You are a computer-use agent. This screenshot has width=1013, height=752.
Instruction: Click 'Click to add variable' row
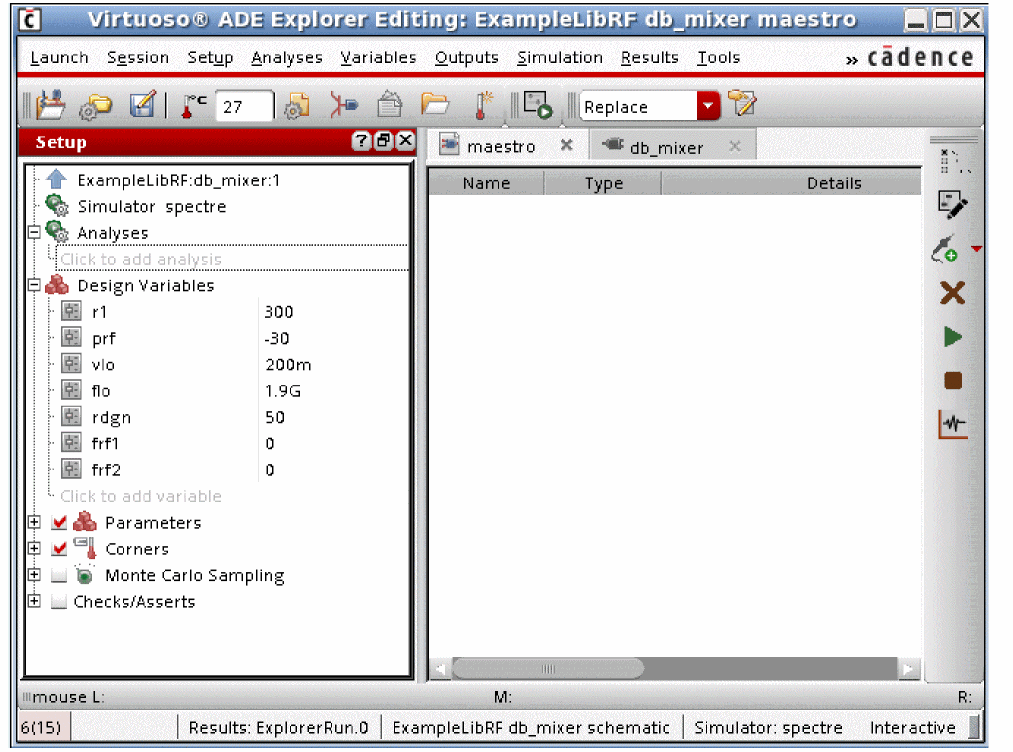tap(141, 496)
